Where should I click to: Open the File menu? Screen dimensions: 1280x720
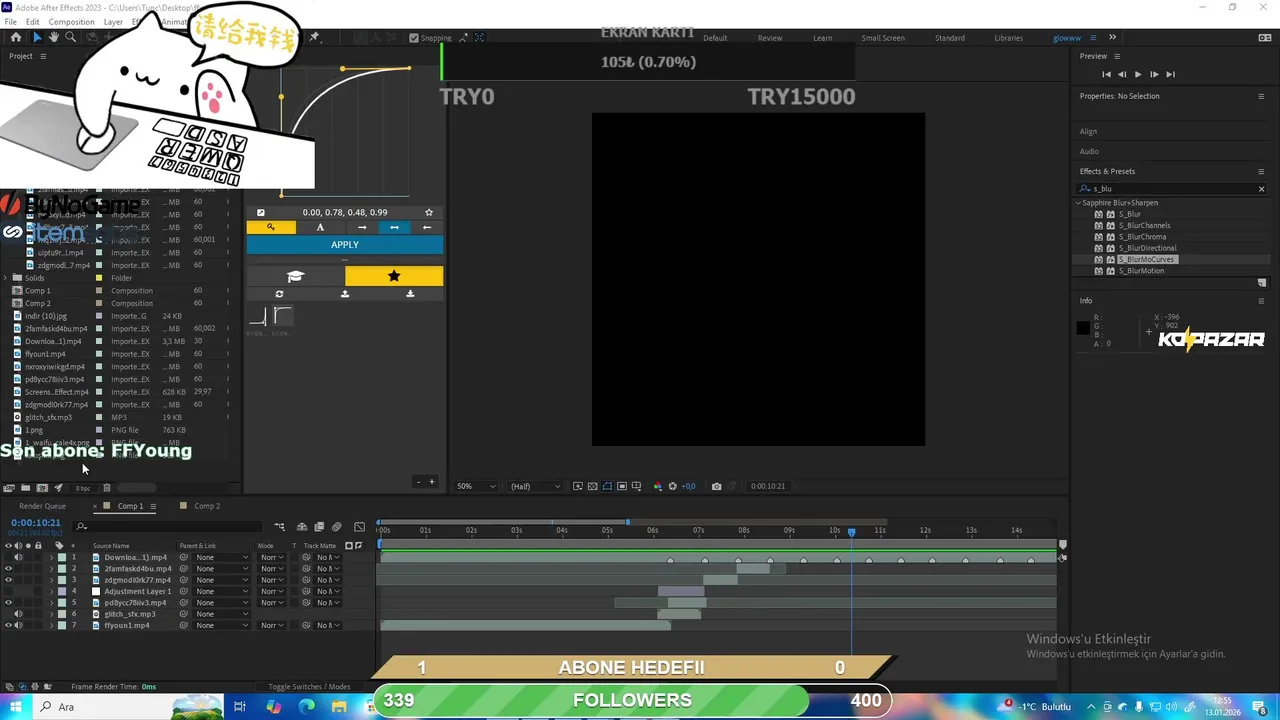pos(10,21)
